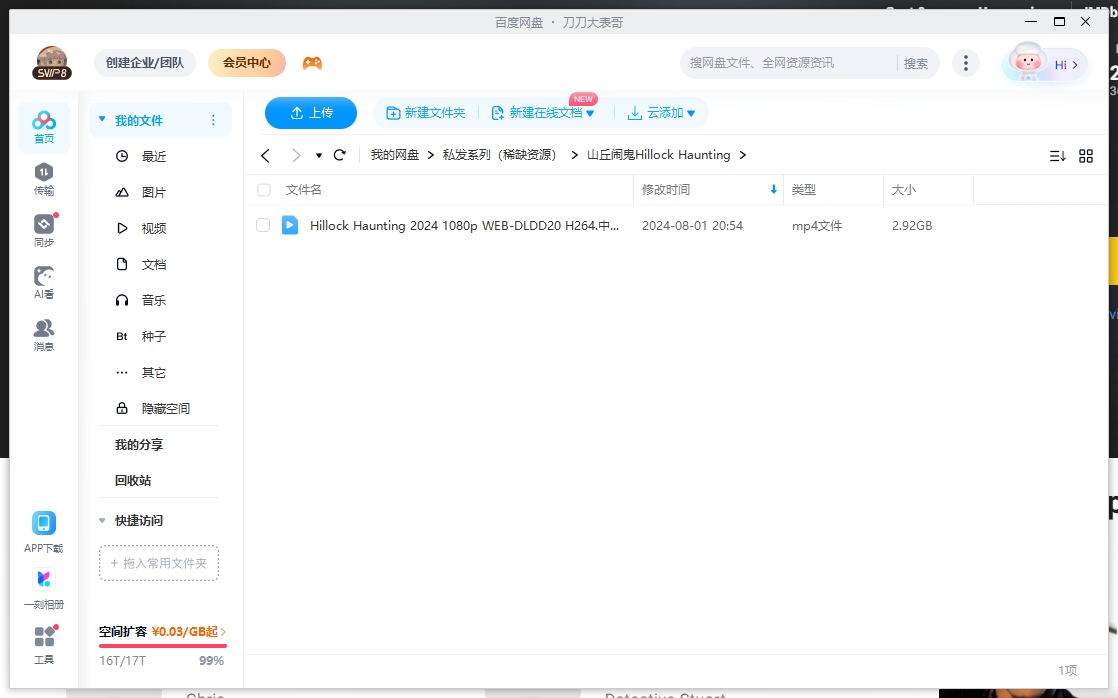Toggle sort direction on 修改时间 column
Image resolution: width=1118 pixels, height=698 pixels.
(x=772, y=189)
